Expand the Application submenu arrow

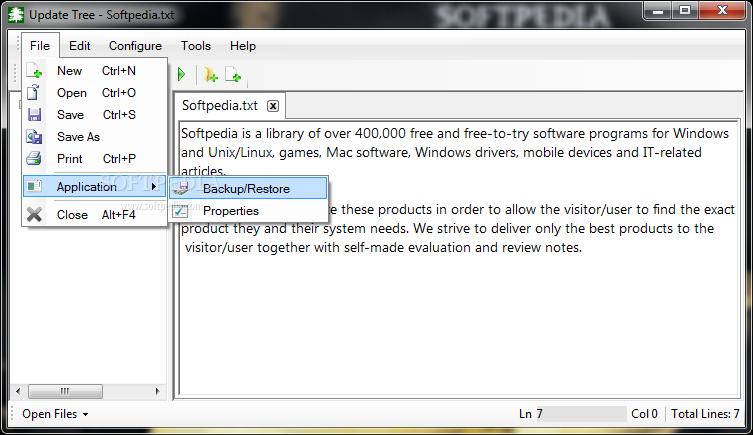click(x=154, y=186)
